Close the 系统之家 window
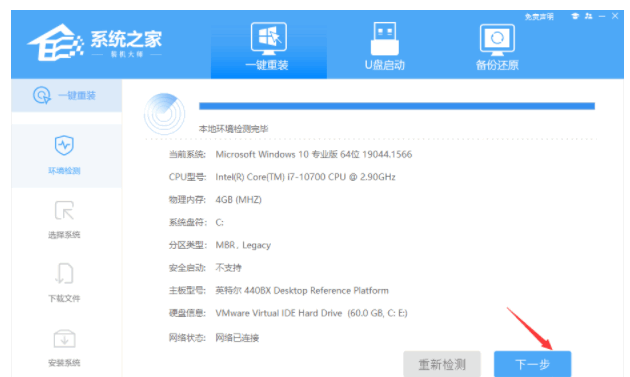The width and height of the screenshot is (630, 377). coord(615,16)
